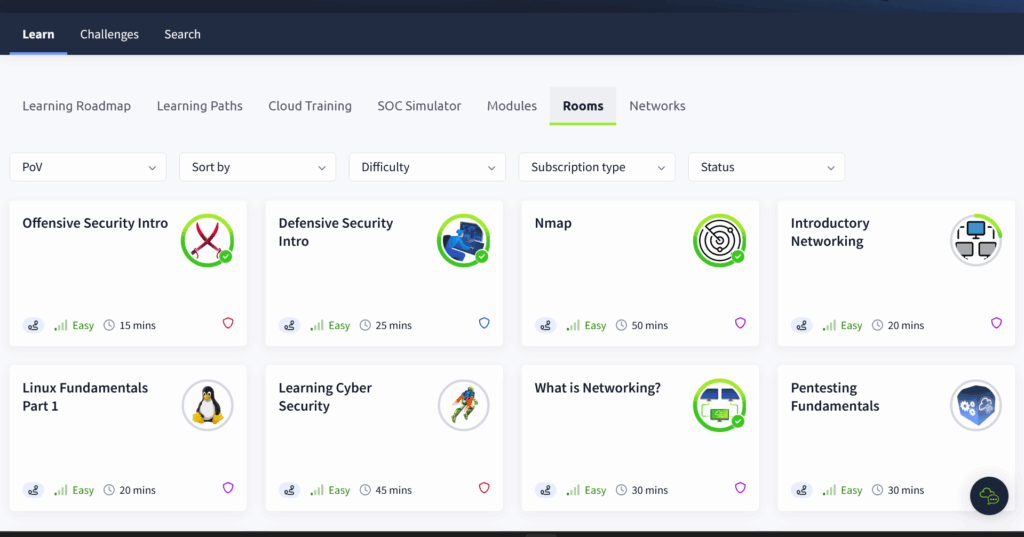Click the Learning Cyber Security jetpack icon
Image resolution: width=1024 pixels, height=537 pixels.
tap(464, 405)
